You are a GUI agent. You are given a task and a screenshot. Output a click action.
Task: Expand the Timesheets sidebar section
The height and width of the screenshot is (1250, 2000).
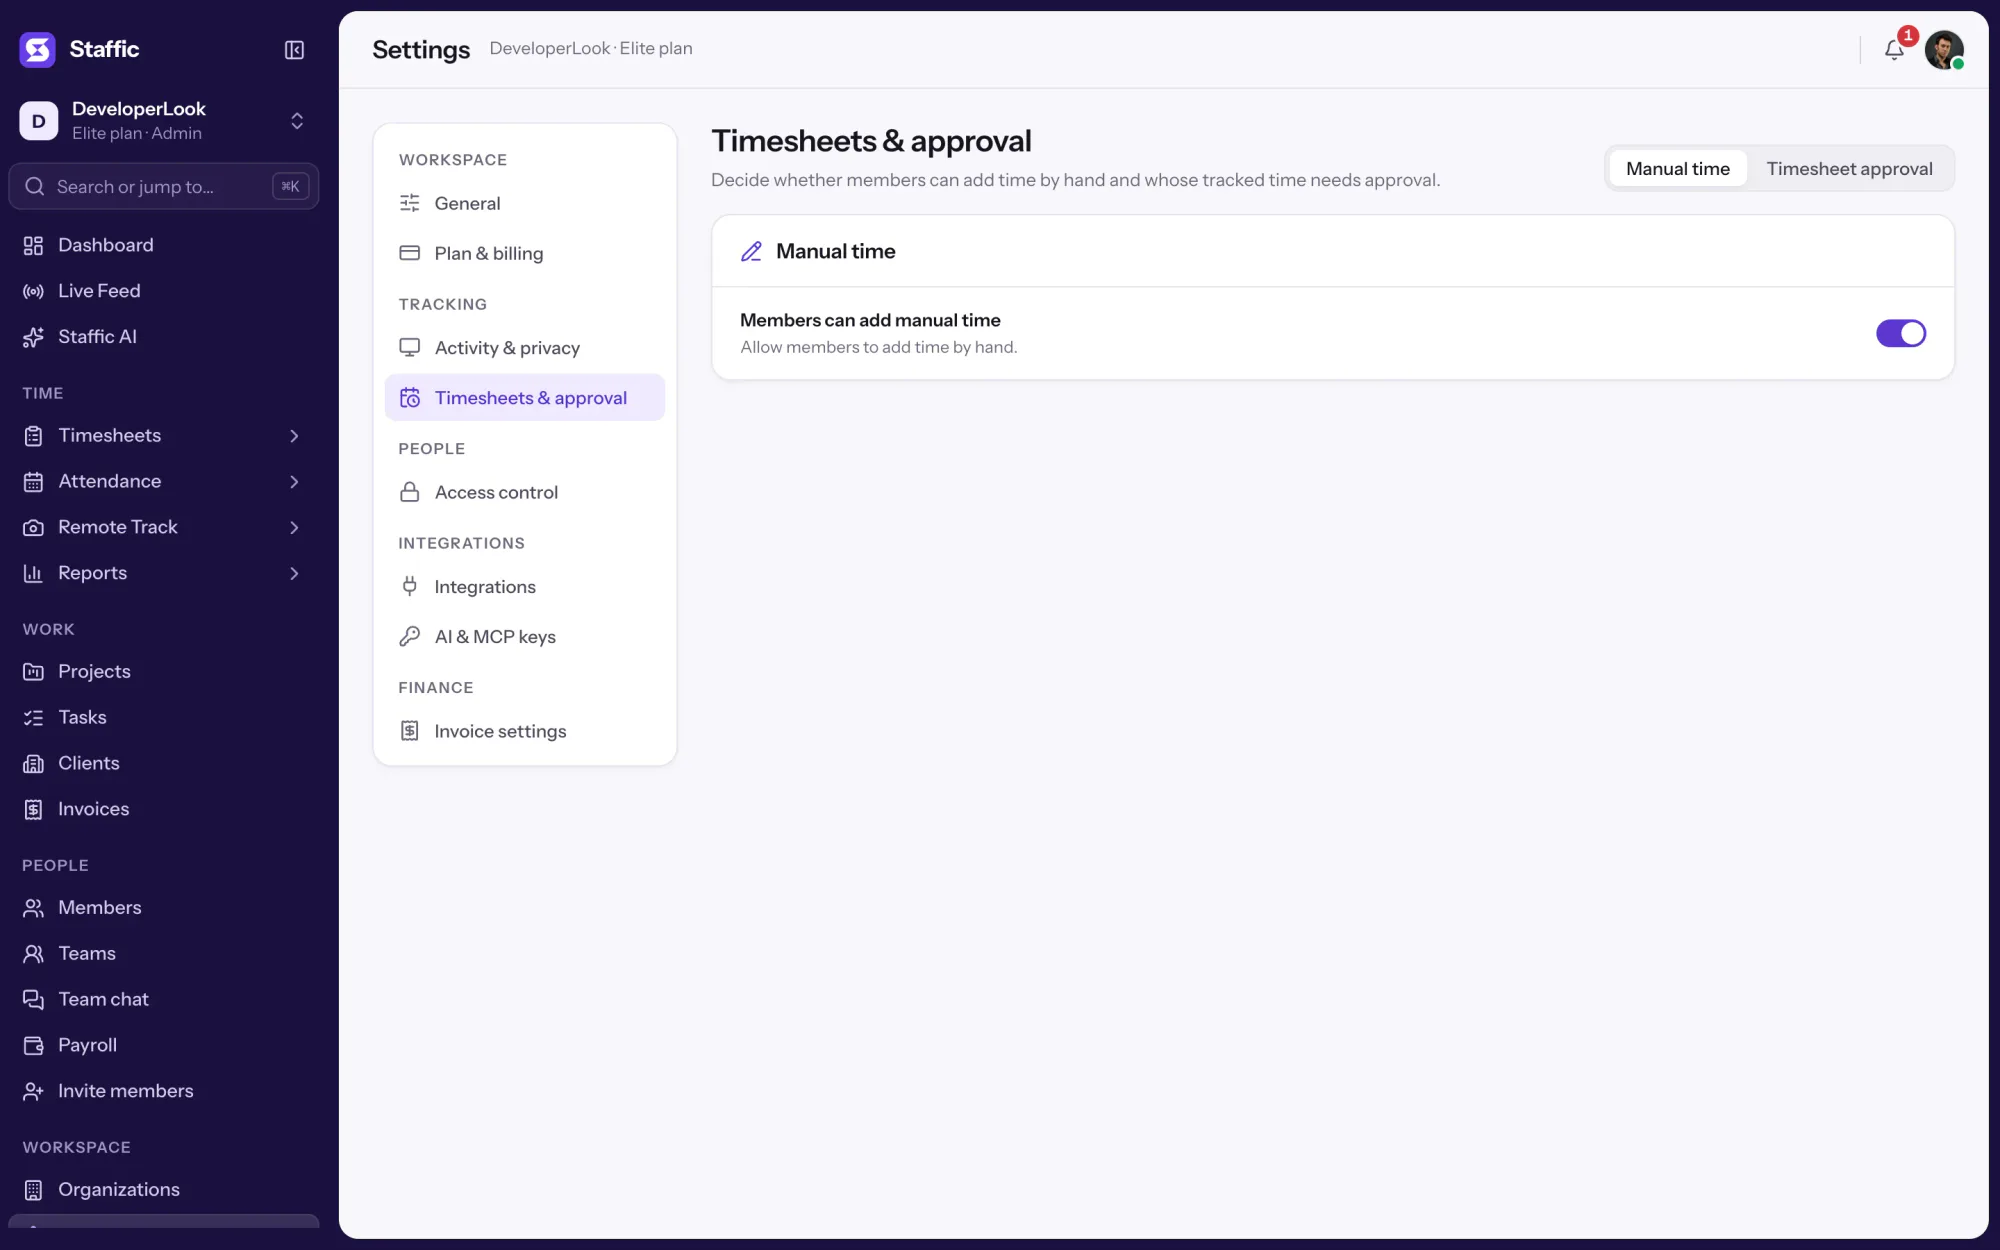(164, 435)
